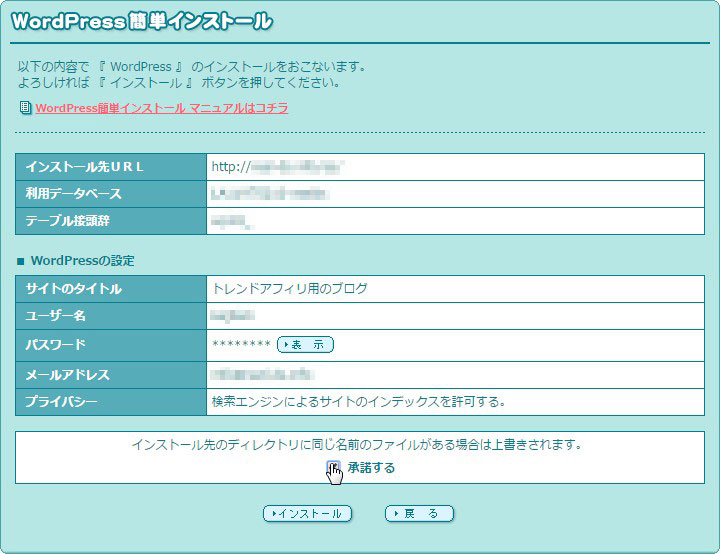
Task: Check the 承諾する checkbox
Action: (333, 467)
